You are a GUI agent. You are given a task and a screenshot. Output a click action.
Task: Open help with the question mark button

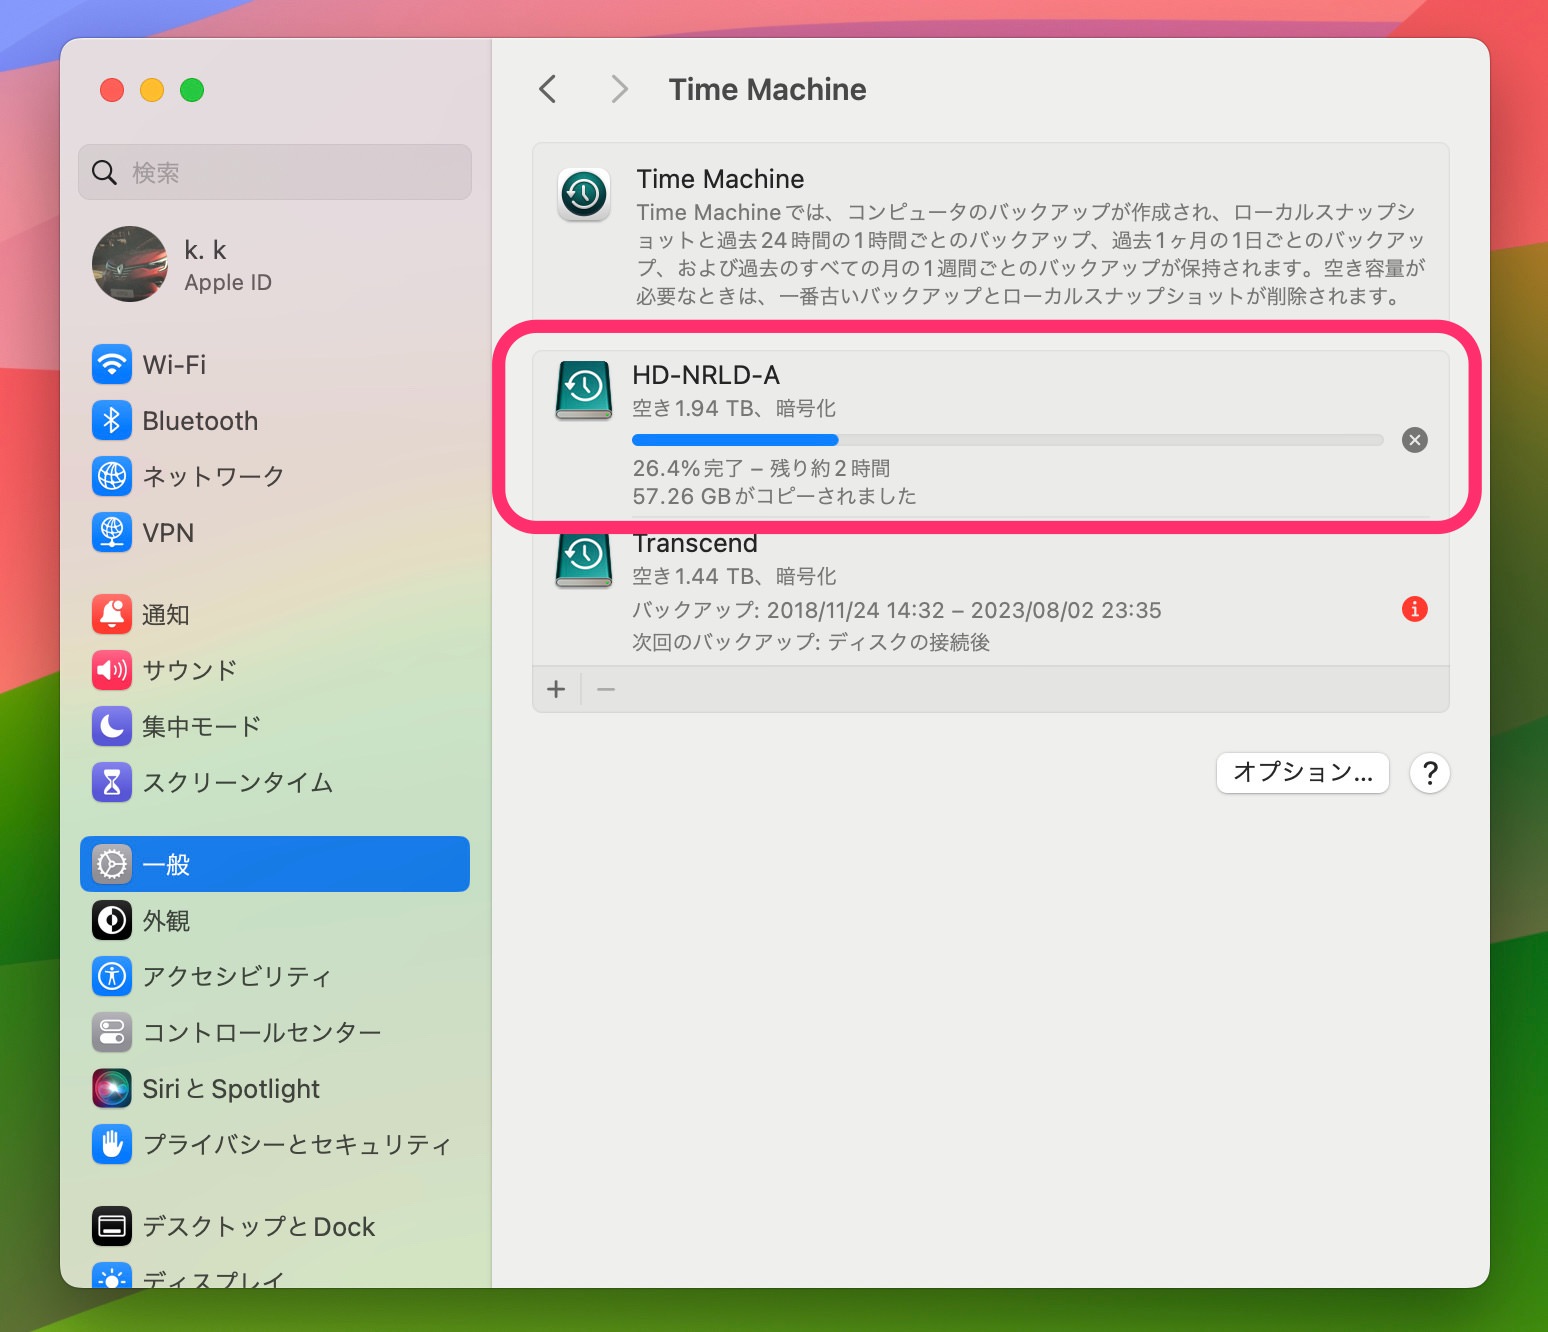point(1430,773)
